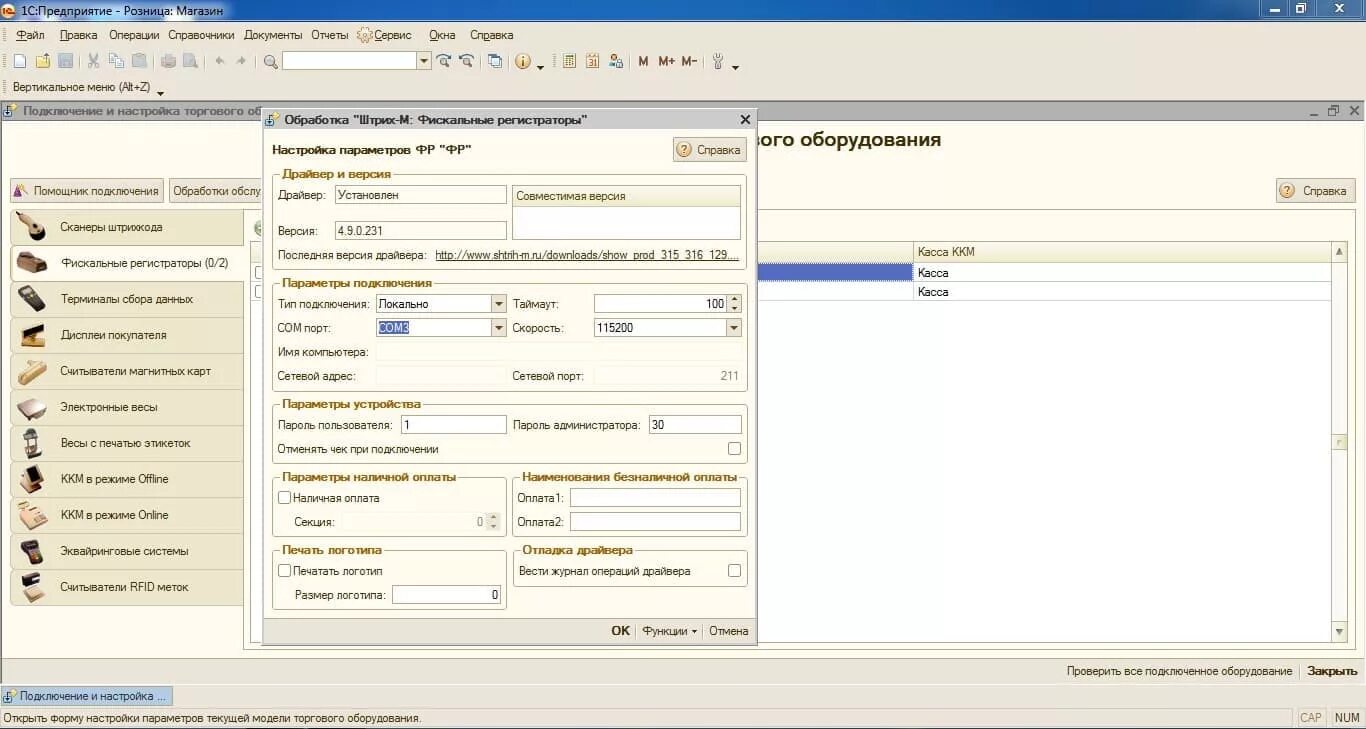Click the undo arrow icon
The height and width of the screenshot is (729, 1366).
coord(220,61)
